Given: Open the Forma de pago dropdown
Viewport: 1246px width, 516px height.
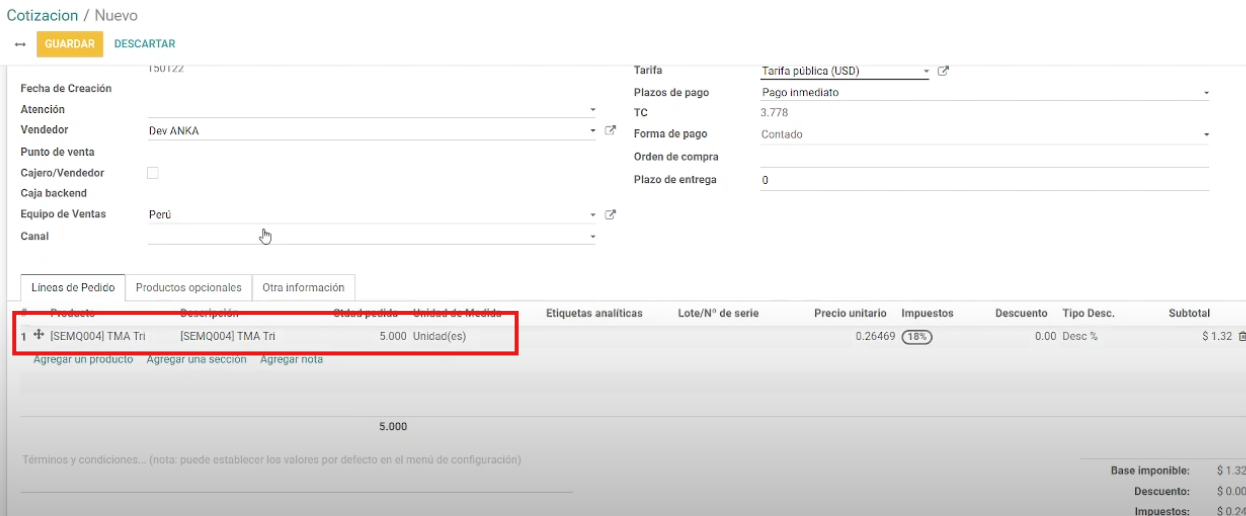Looking at the screenshot, I should click(x=1206, y=135).
